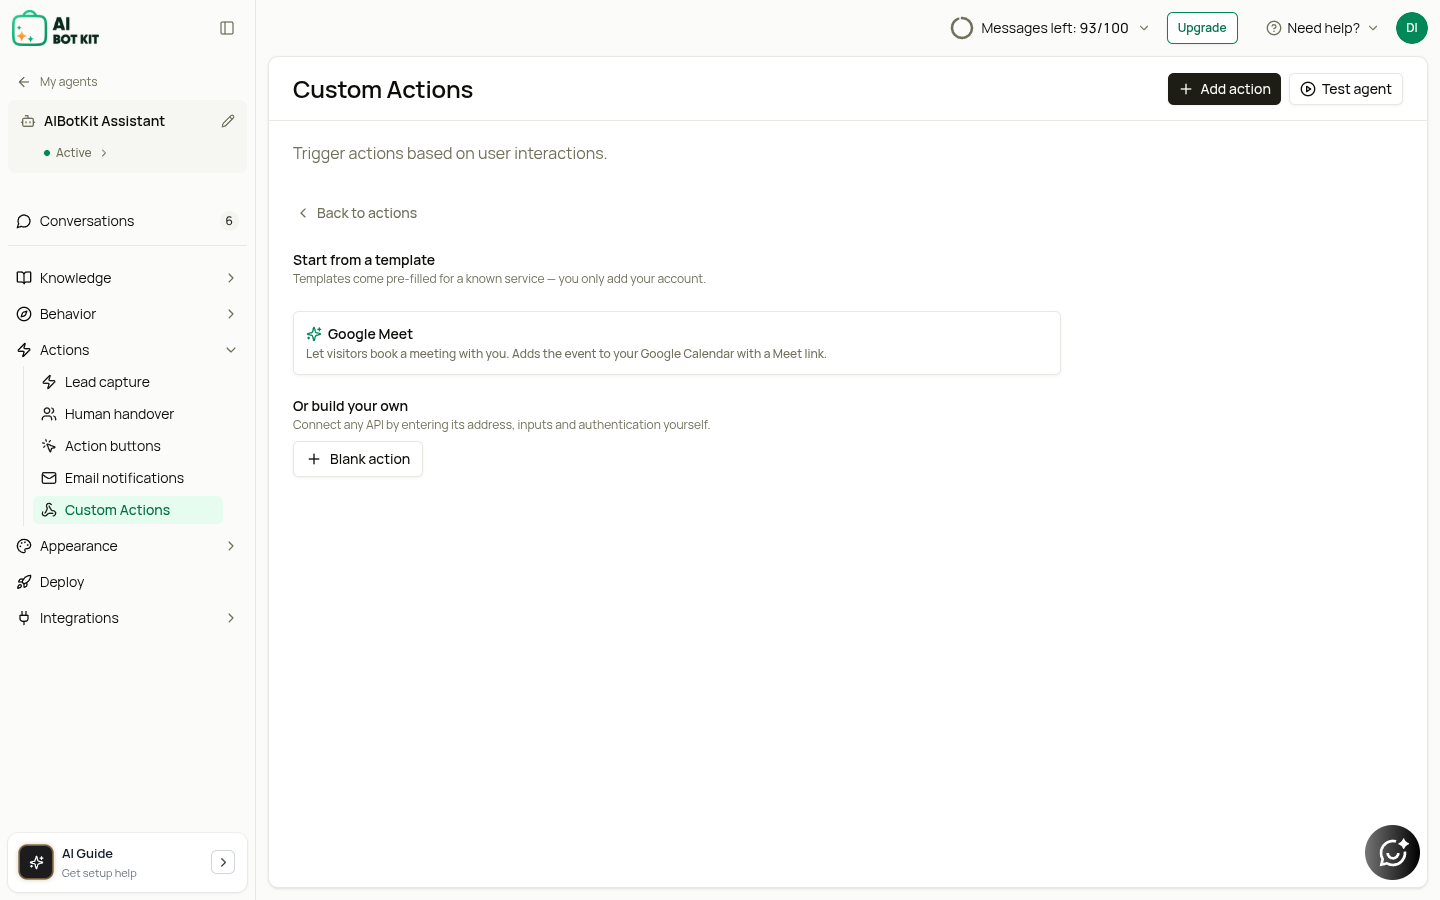The image size is (1440, 900).
Task: Select Custom Actions in sidebar
Action: [x=128, y=510]
